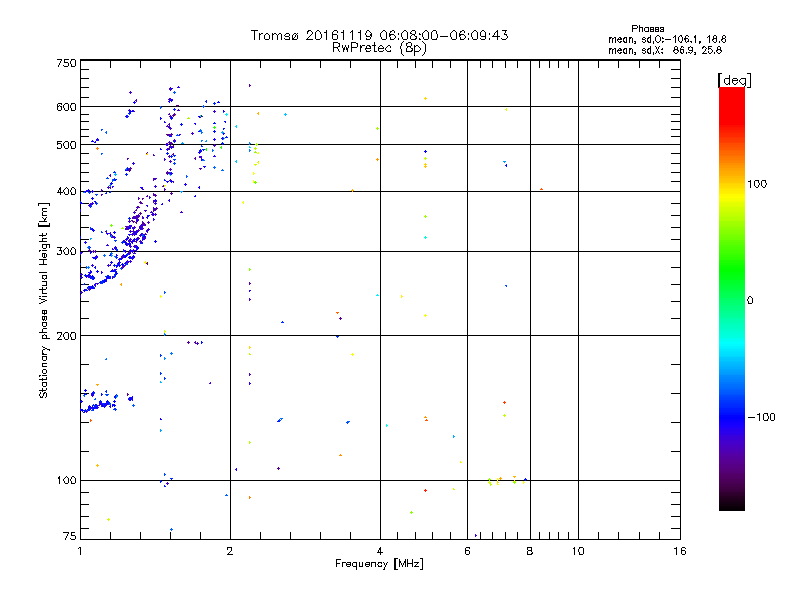Click the "Phases" heading text
800x600 pixels.
coord(647,29)
